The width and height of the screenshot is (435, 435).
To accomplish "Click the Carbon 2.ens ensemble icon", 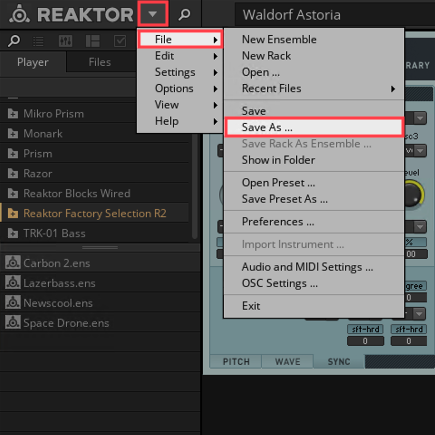I will click(x=13, y=263).
